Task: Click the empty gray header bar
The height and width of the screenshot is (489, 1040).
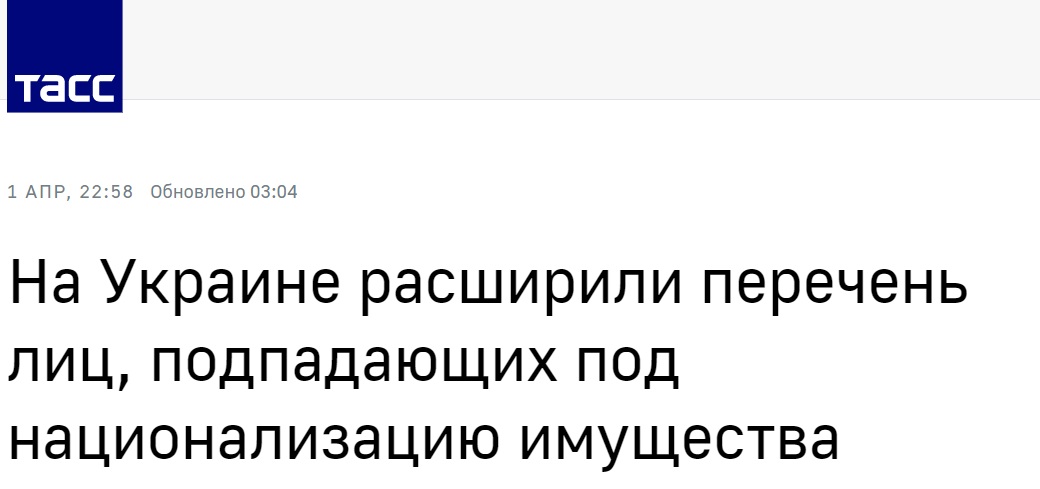Action: pos(580,50)
